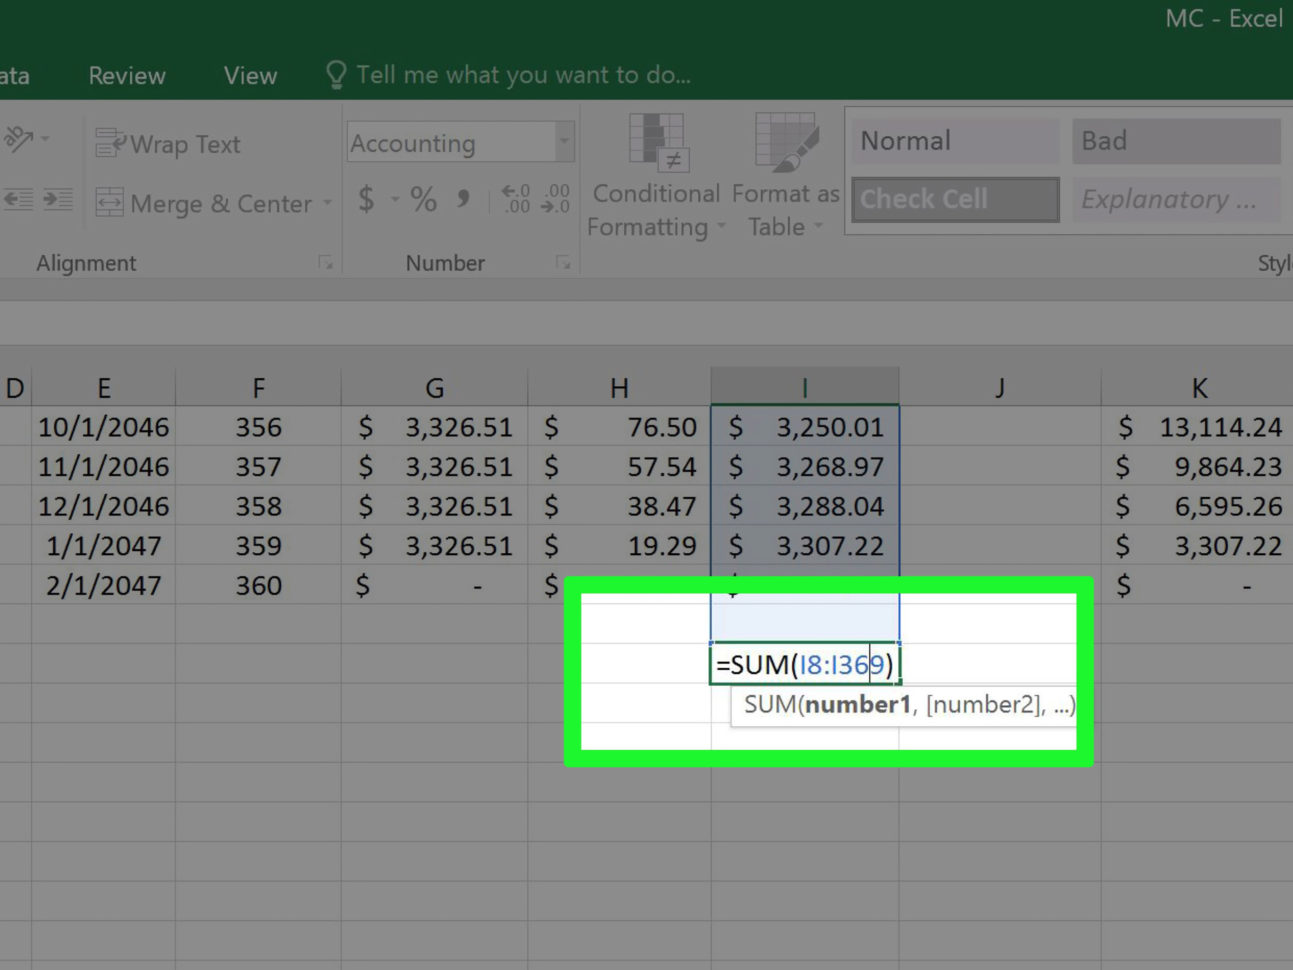
Task: Apply the Bad cell style
Action: click(1175, 140)
